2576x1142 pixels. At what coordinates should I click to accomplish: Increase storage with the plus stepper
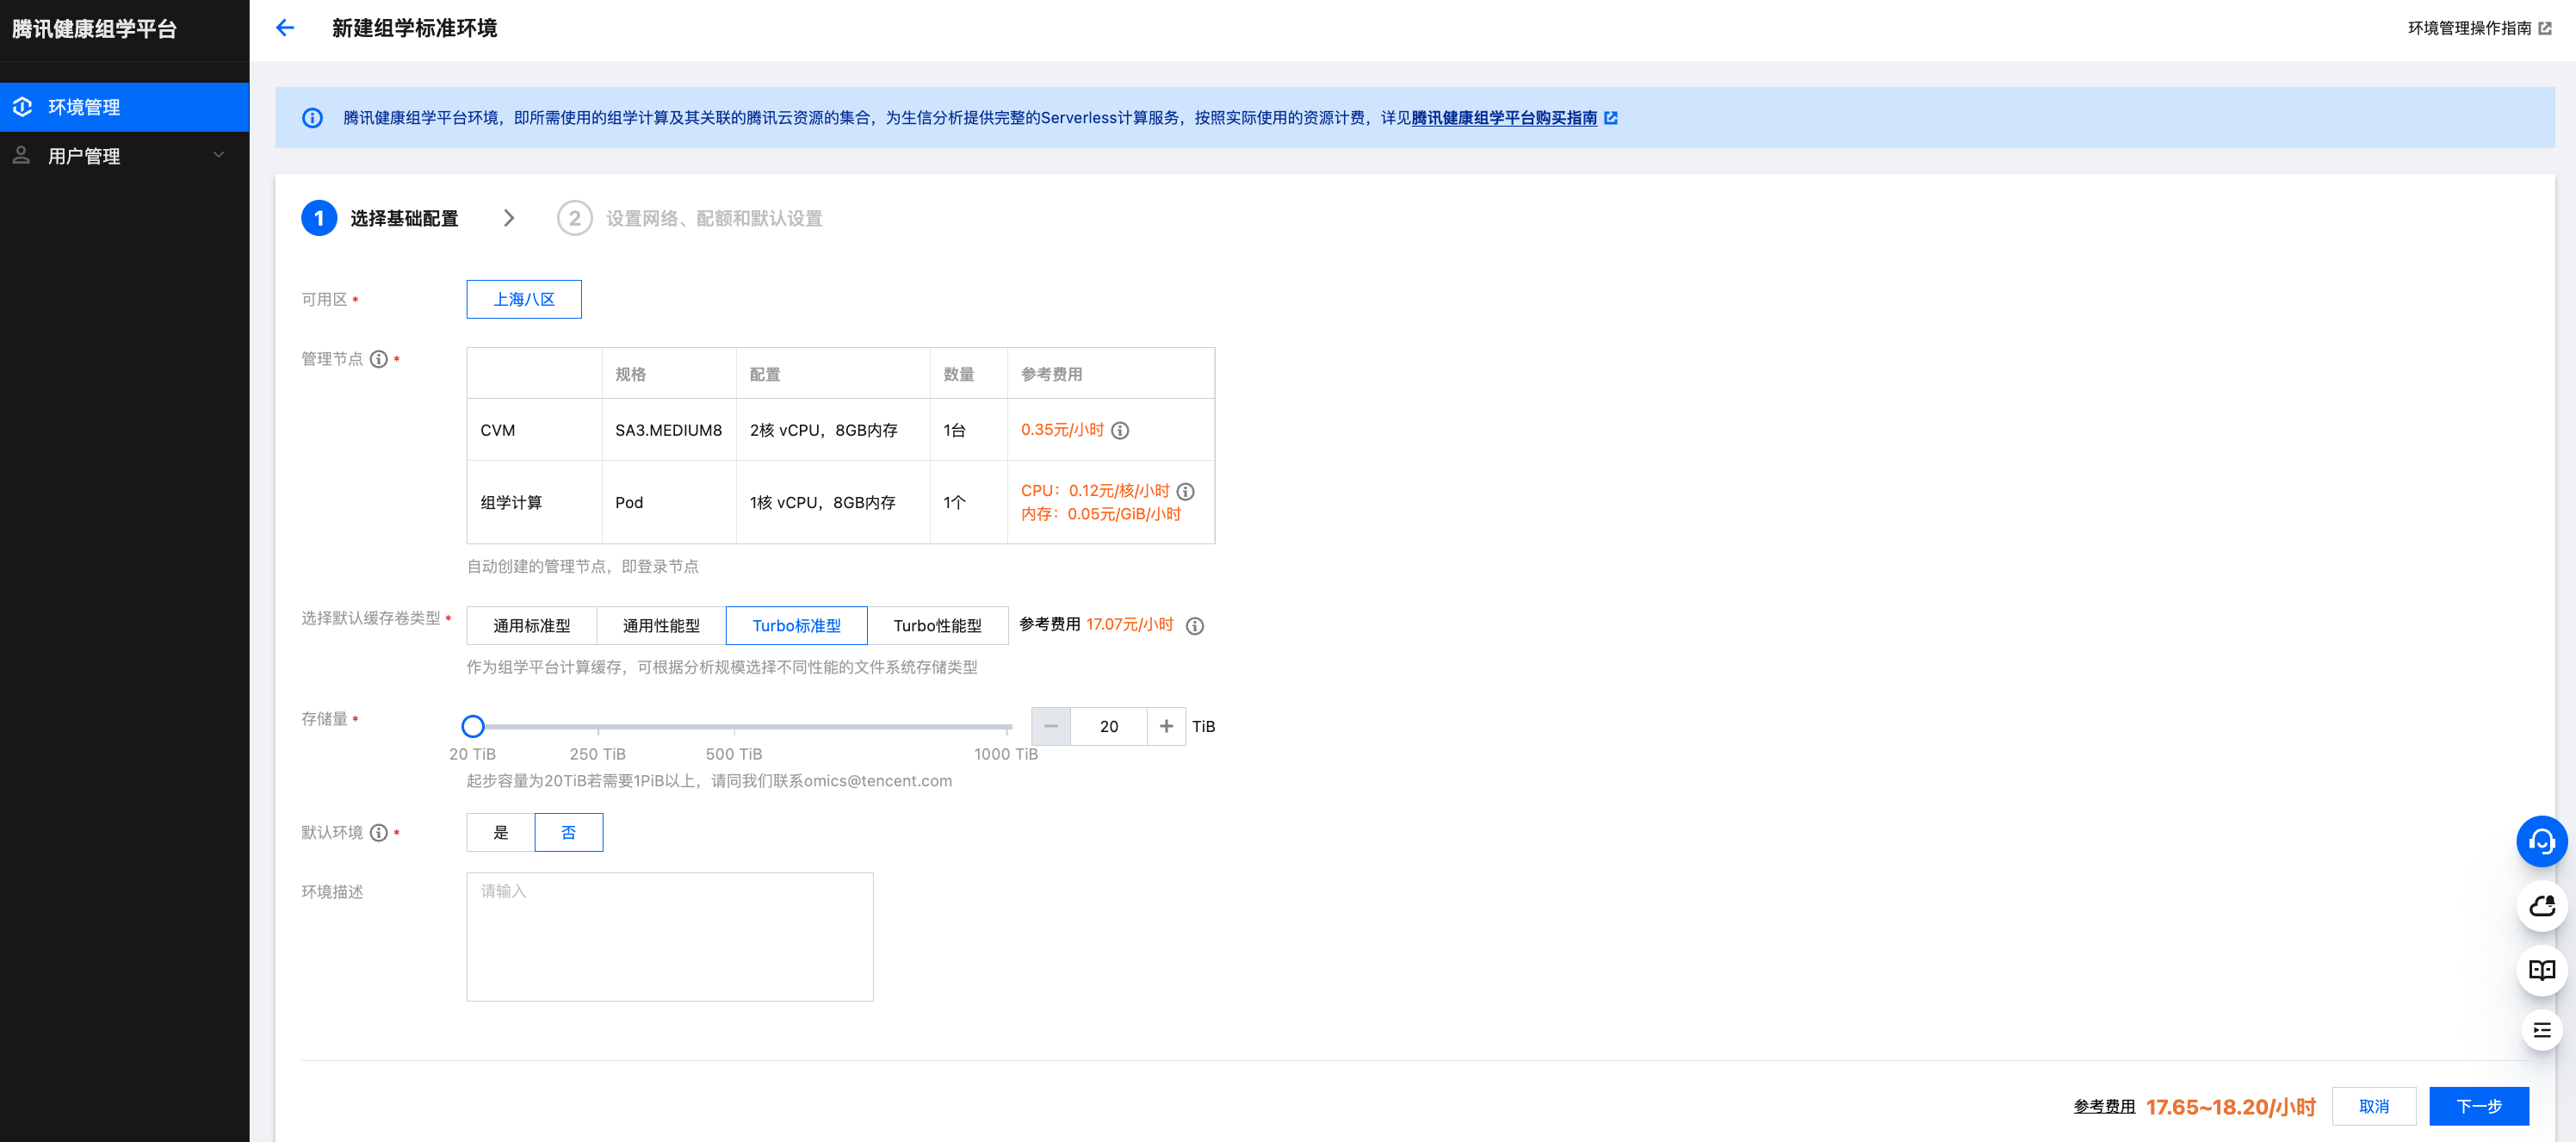click(x=1166, y=726)
